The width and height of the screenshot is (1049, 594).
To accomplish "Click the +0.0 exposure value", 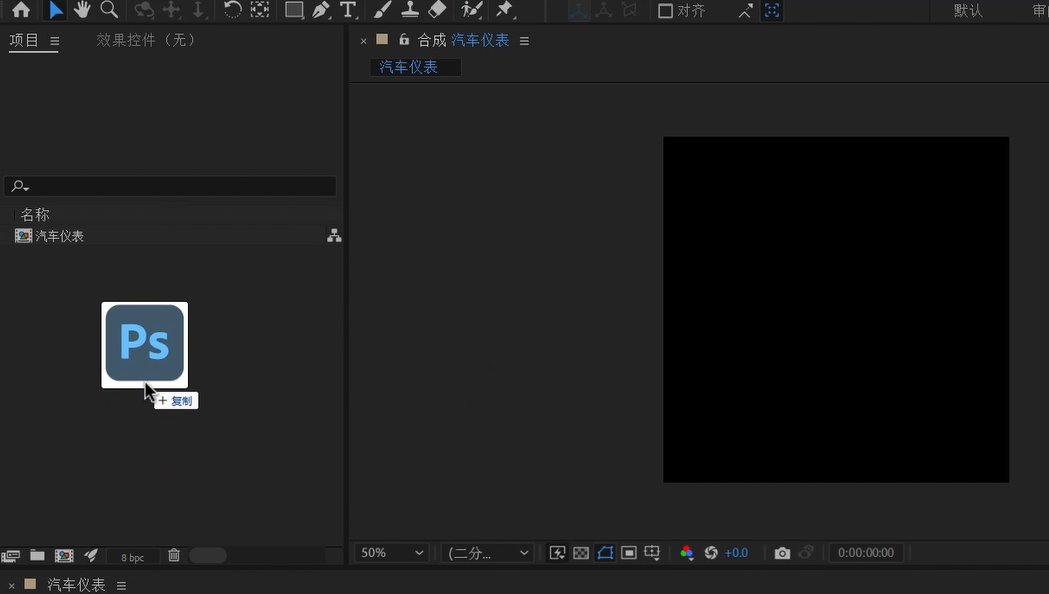I will pyautogui.click(x=736, y=553).
